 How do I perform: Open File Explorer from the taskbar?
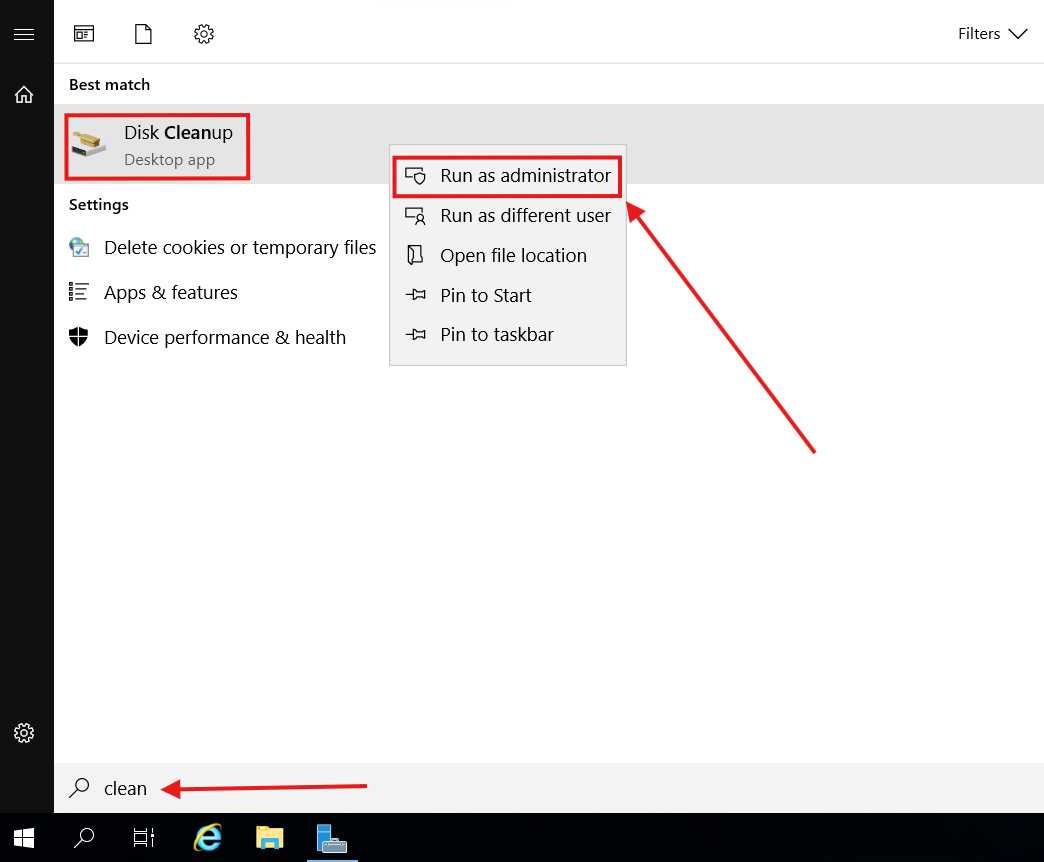269,837
